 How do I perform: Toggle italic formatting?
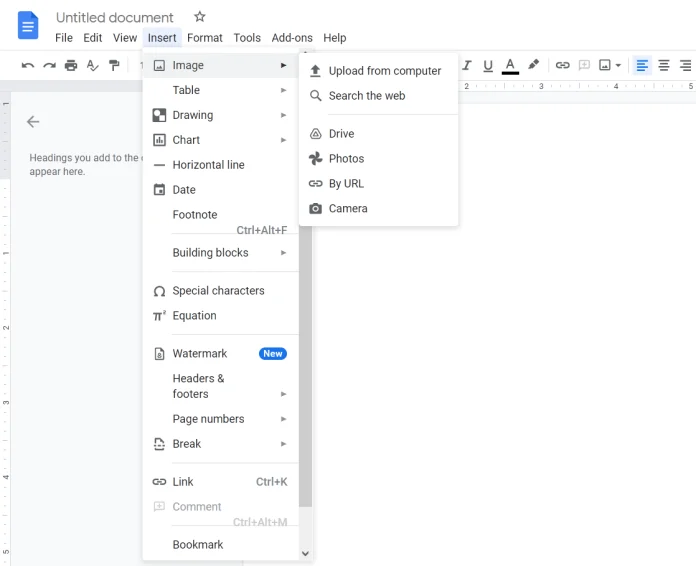coord(467,66)
